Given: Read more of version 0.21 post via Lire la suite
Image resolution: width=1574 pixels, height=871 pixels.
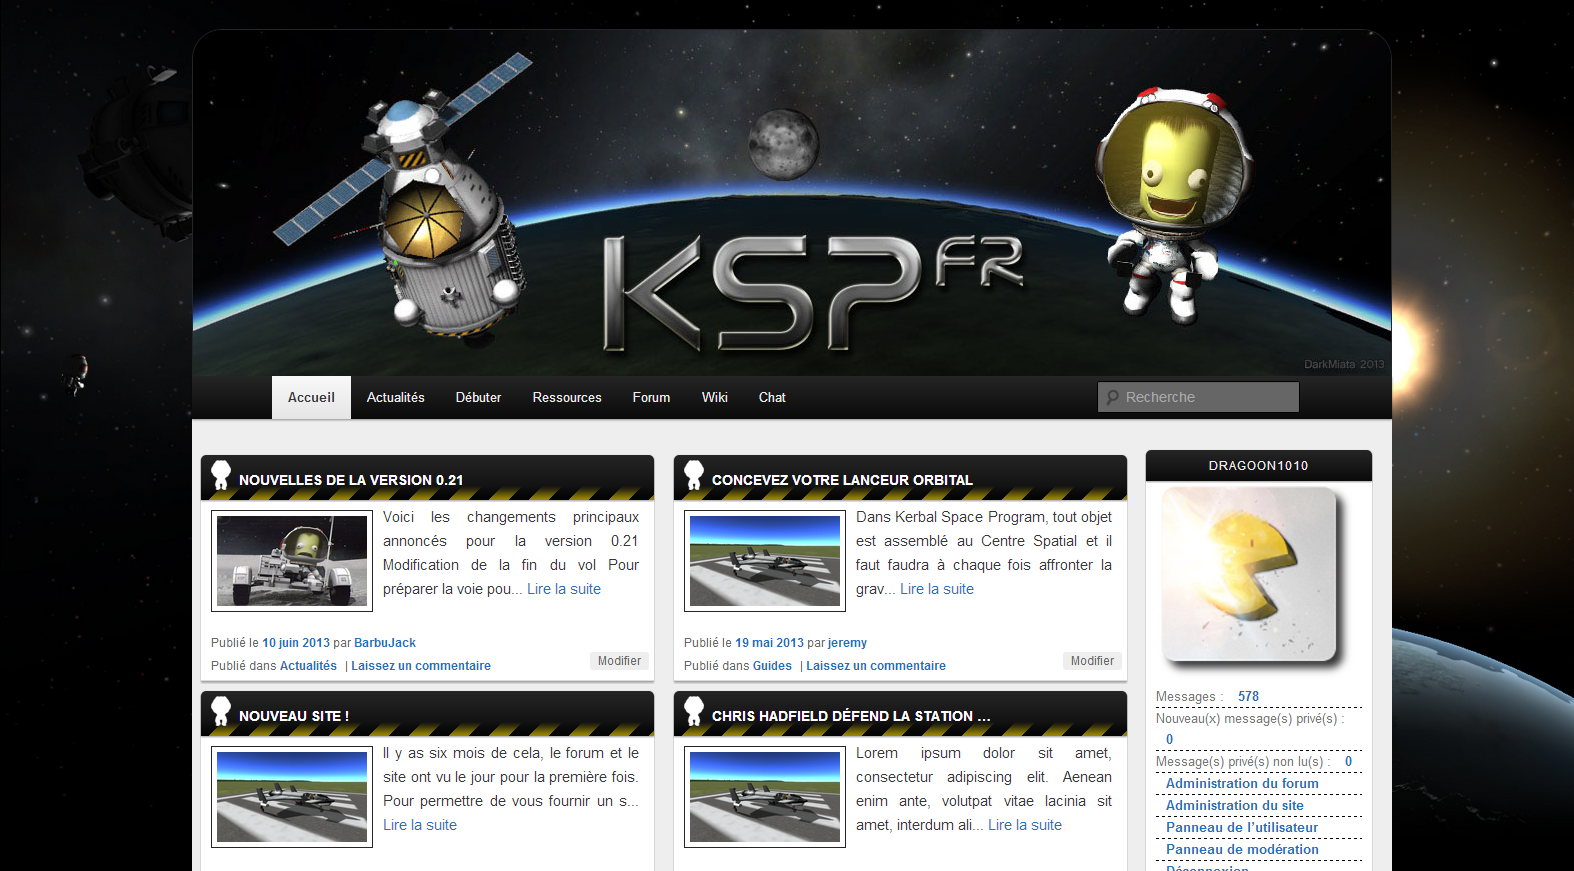Looking at the screenshot, I should pos(564,589).
